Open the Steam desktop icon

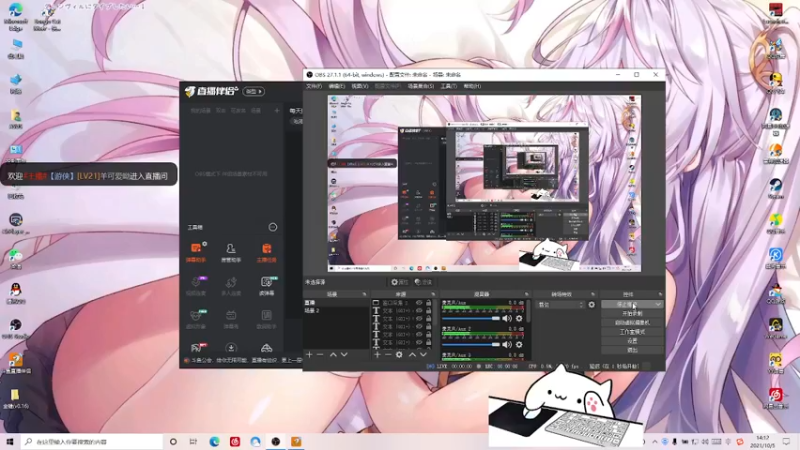(x=776, y=188)
